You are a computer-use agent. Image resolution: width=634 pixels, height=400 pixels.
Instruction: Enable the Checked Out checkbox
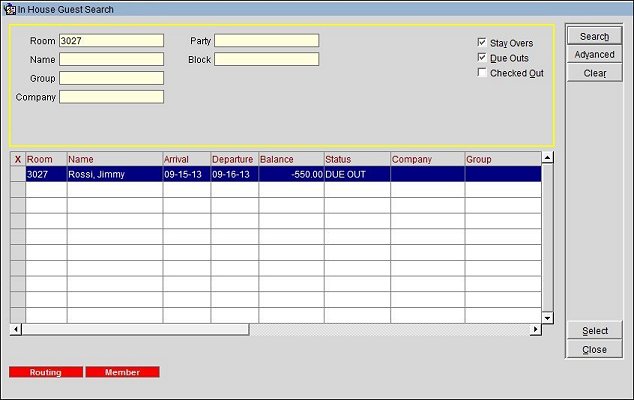pyautogui.click(x=483, y=73)
